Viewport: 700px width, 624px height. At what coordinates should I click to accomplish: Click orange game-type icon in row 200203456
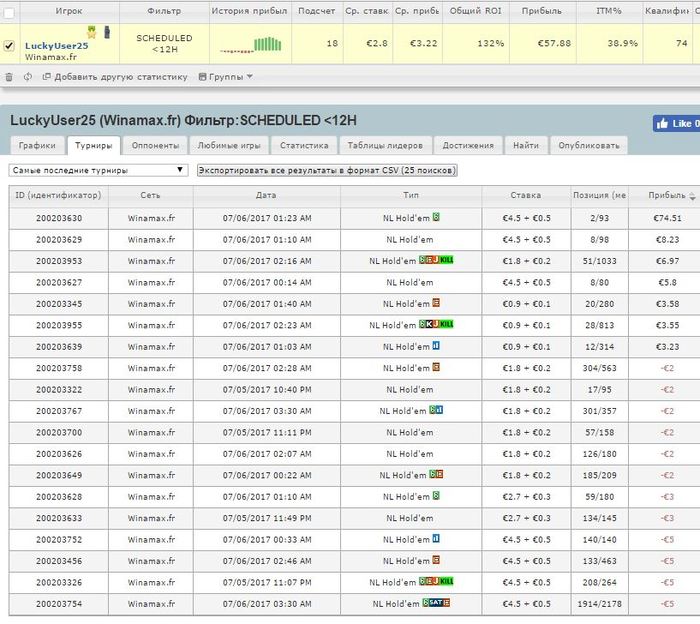[436, 560]
